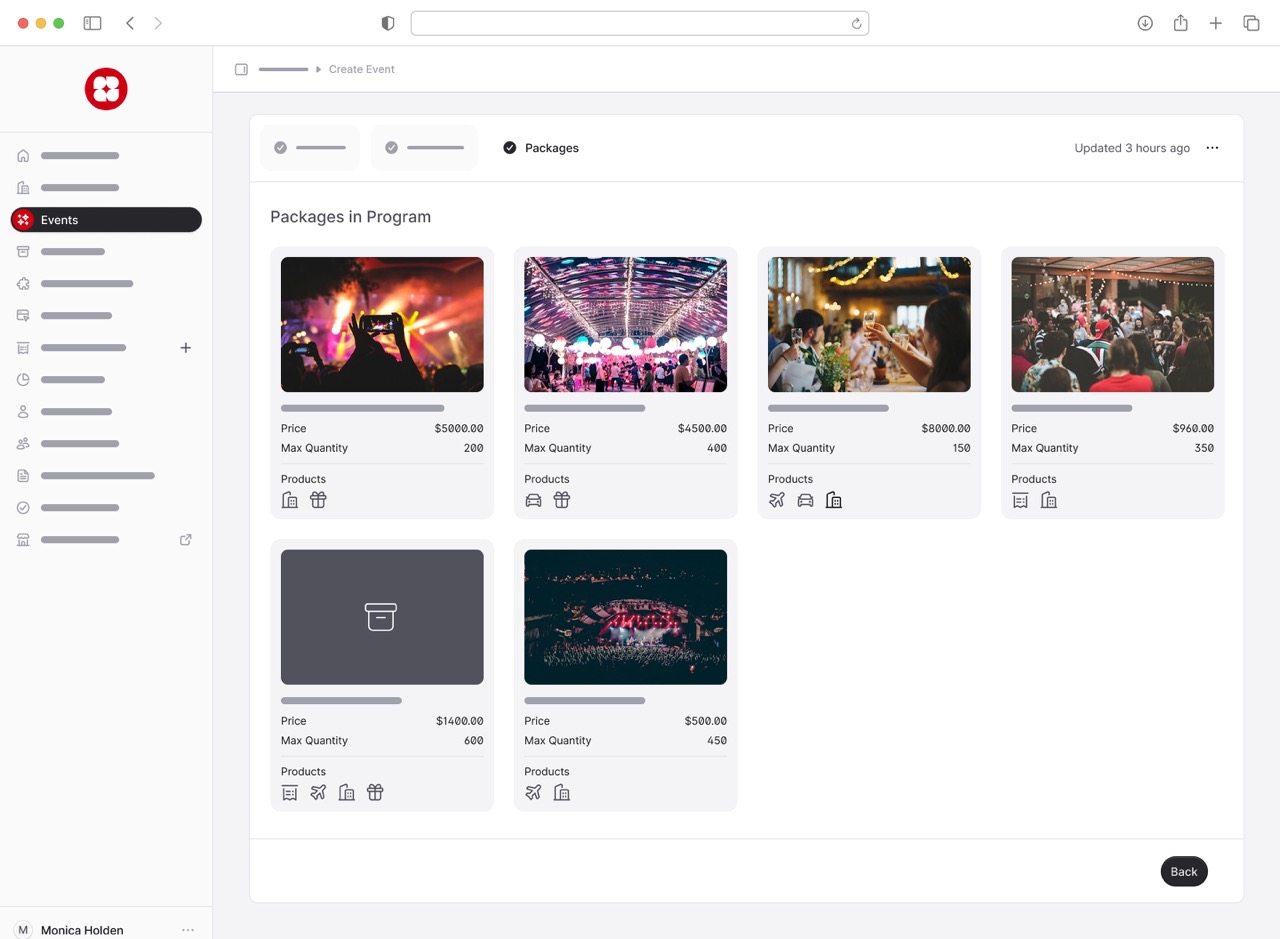Screen dimensions: 1280x939
Task: Open the three-dot menu near Updated timestamp
Action: (1212, 148)
